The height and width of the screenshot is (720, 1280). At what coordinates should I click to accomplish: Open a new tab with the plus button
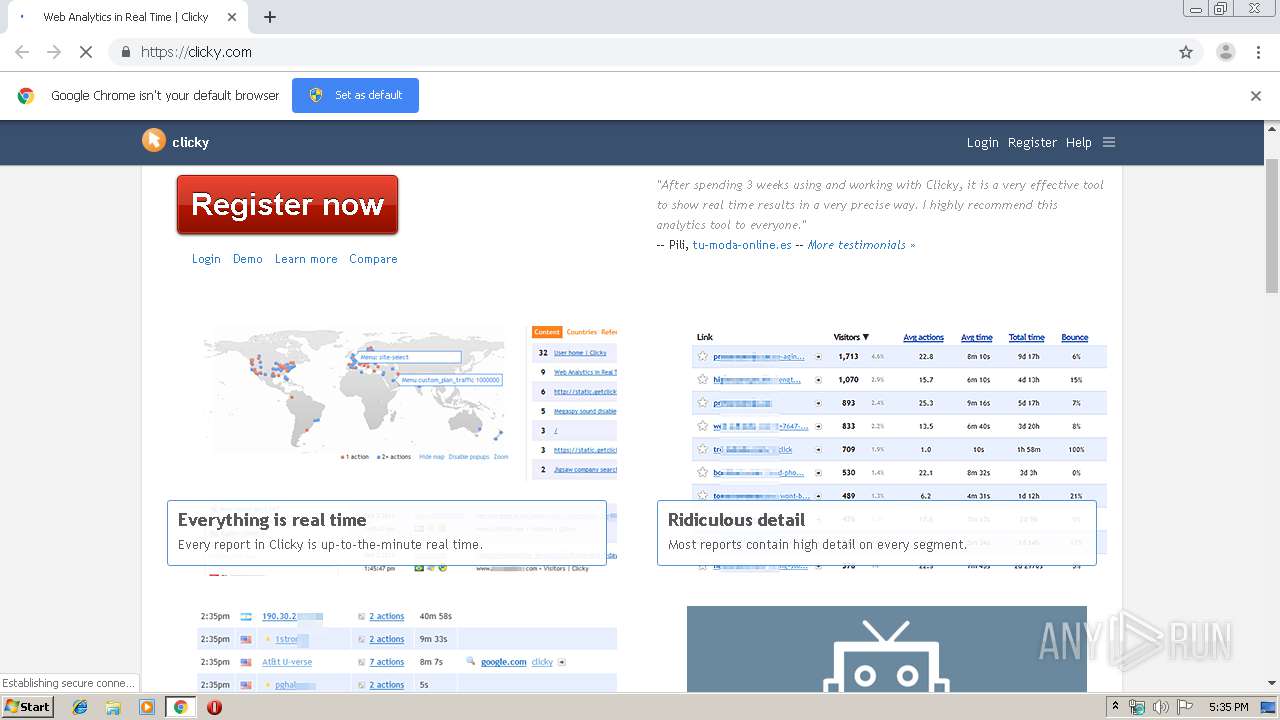click(270, 17)
